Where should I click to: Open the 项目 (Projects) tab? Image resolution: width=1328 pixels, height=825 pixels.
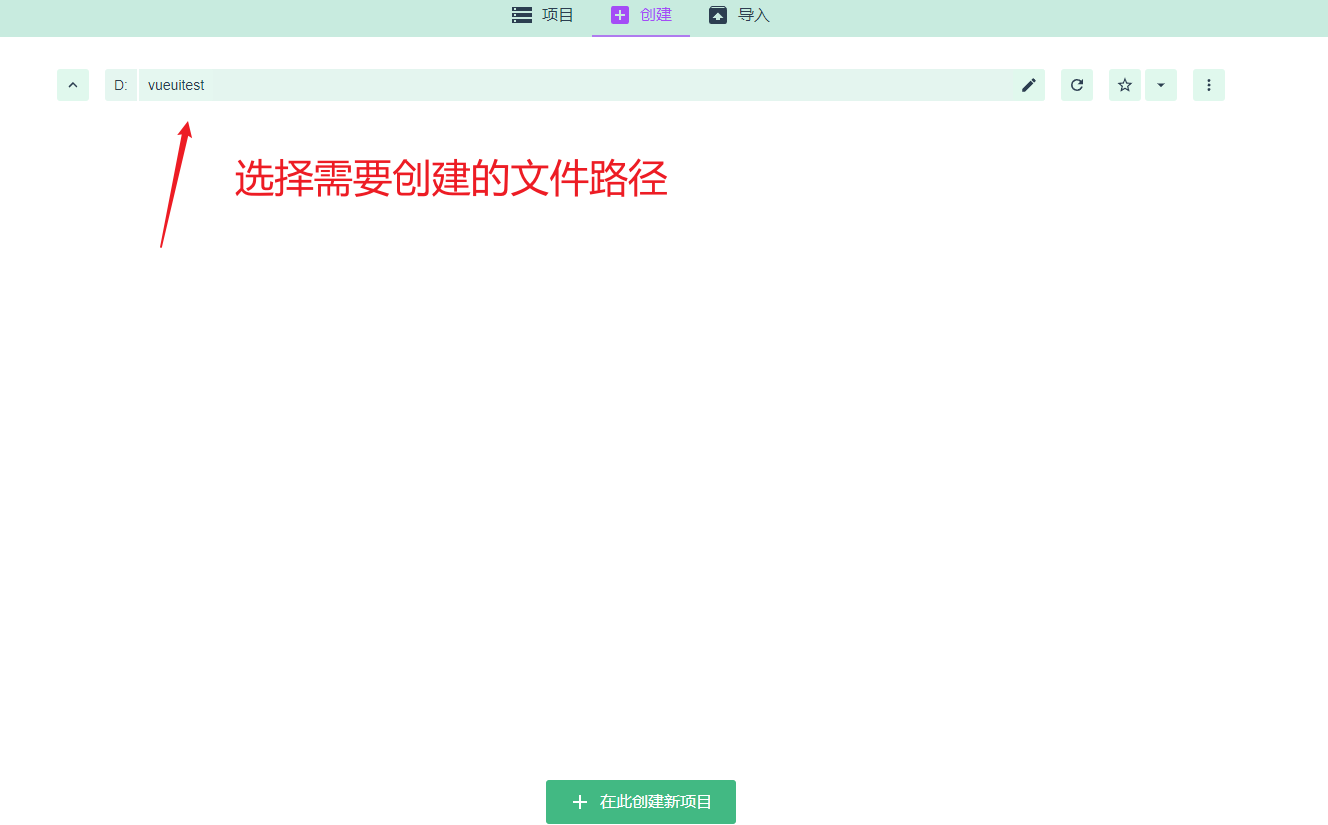(543, 15)
